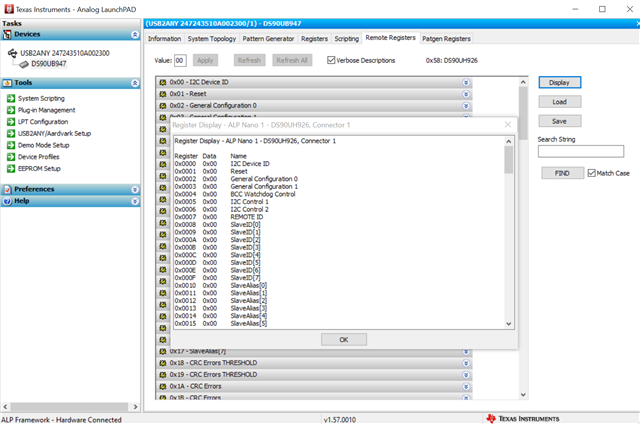Expand the Preferences task panel

click(135, 190)
